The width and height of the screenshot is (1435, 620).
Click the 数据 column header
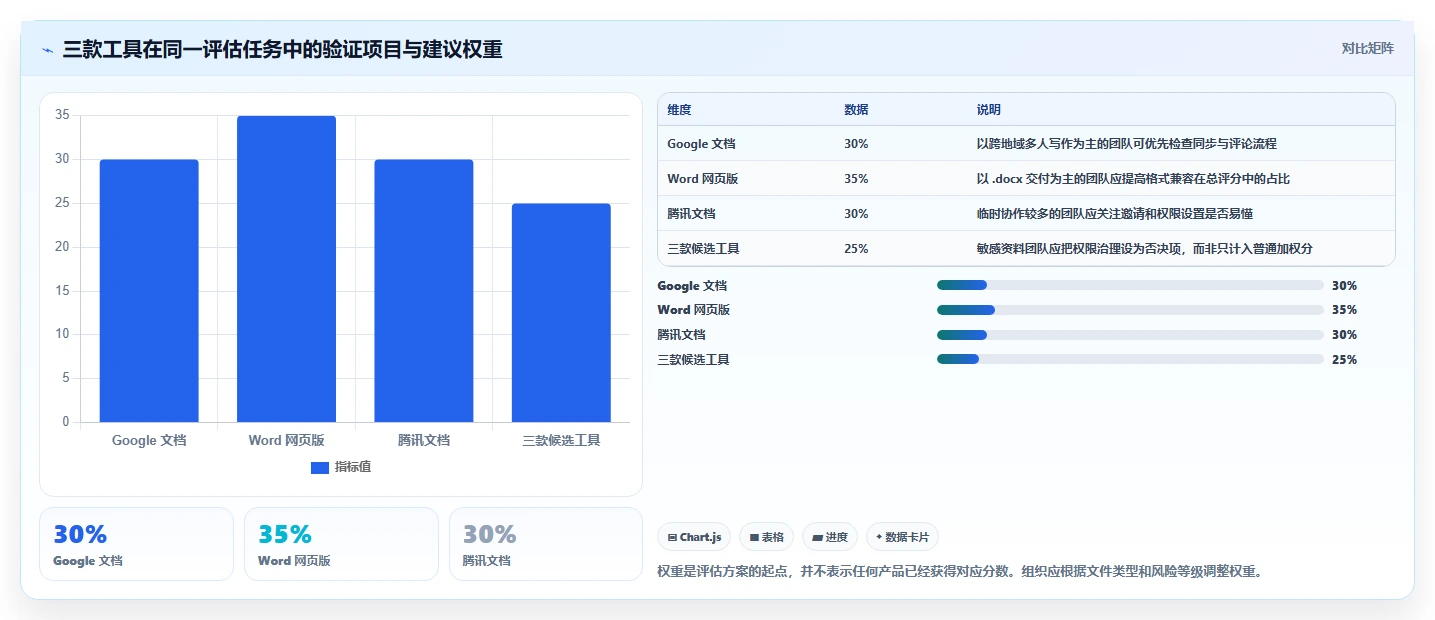856,110
